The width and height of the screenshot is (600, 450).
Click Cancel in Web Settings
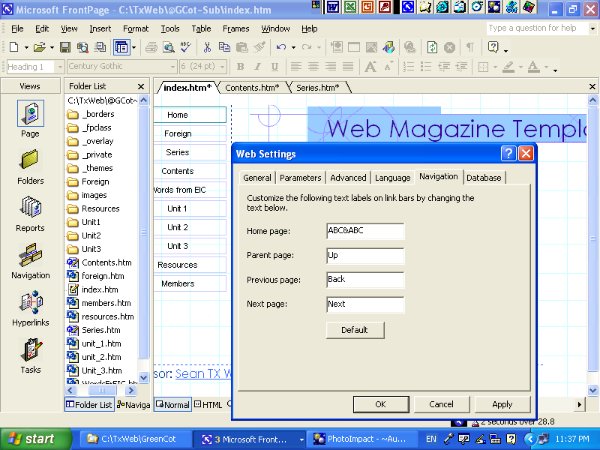(x=441, y=404)
